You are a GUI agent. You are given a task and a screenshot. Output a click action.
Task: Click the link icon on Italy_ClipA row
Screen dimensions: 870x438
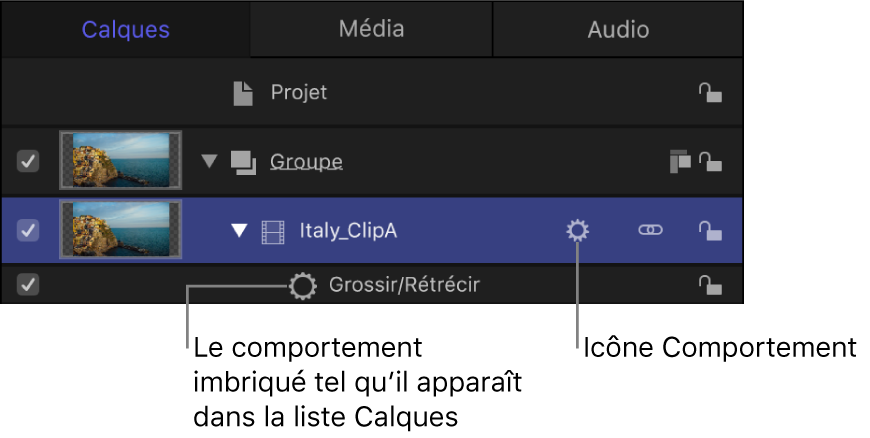coord(650,231)
